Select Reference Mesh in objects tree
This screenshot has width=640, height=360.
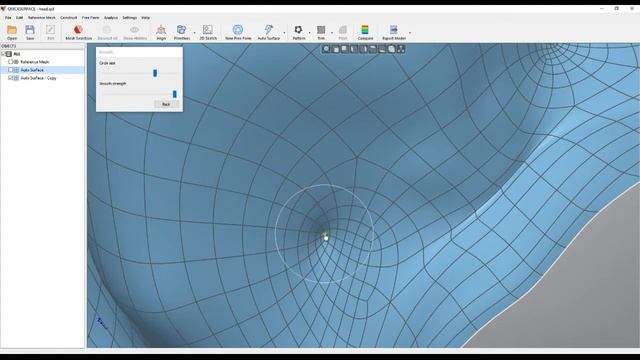[x=34, y=62]
